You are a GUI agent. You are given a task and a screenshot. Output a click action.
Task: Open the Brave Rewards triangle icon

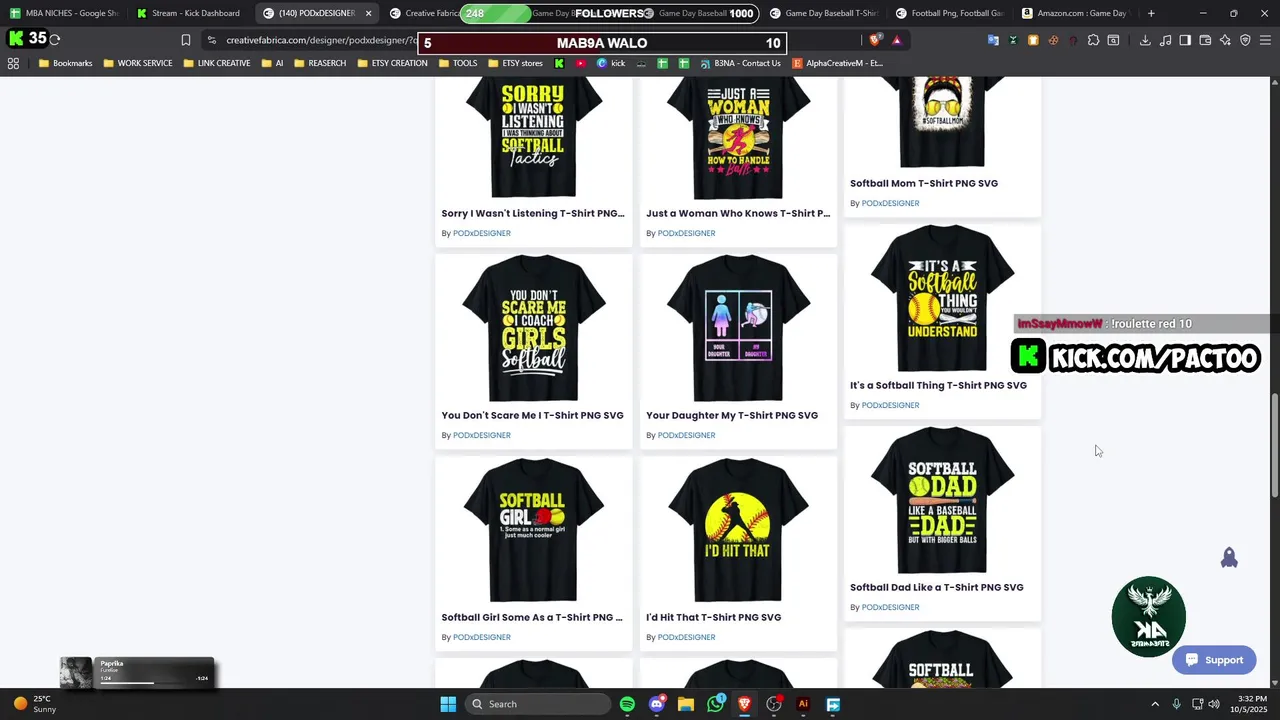click(896, 40)
